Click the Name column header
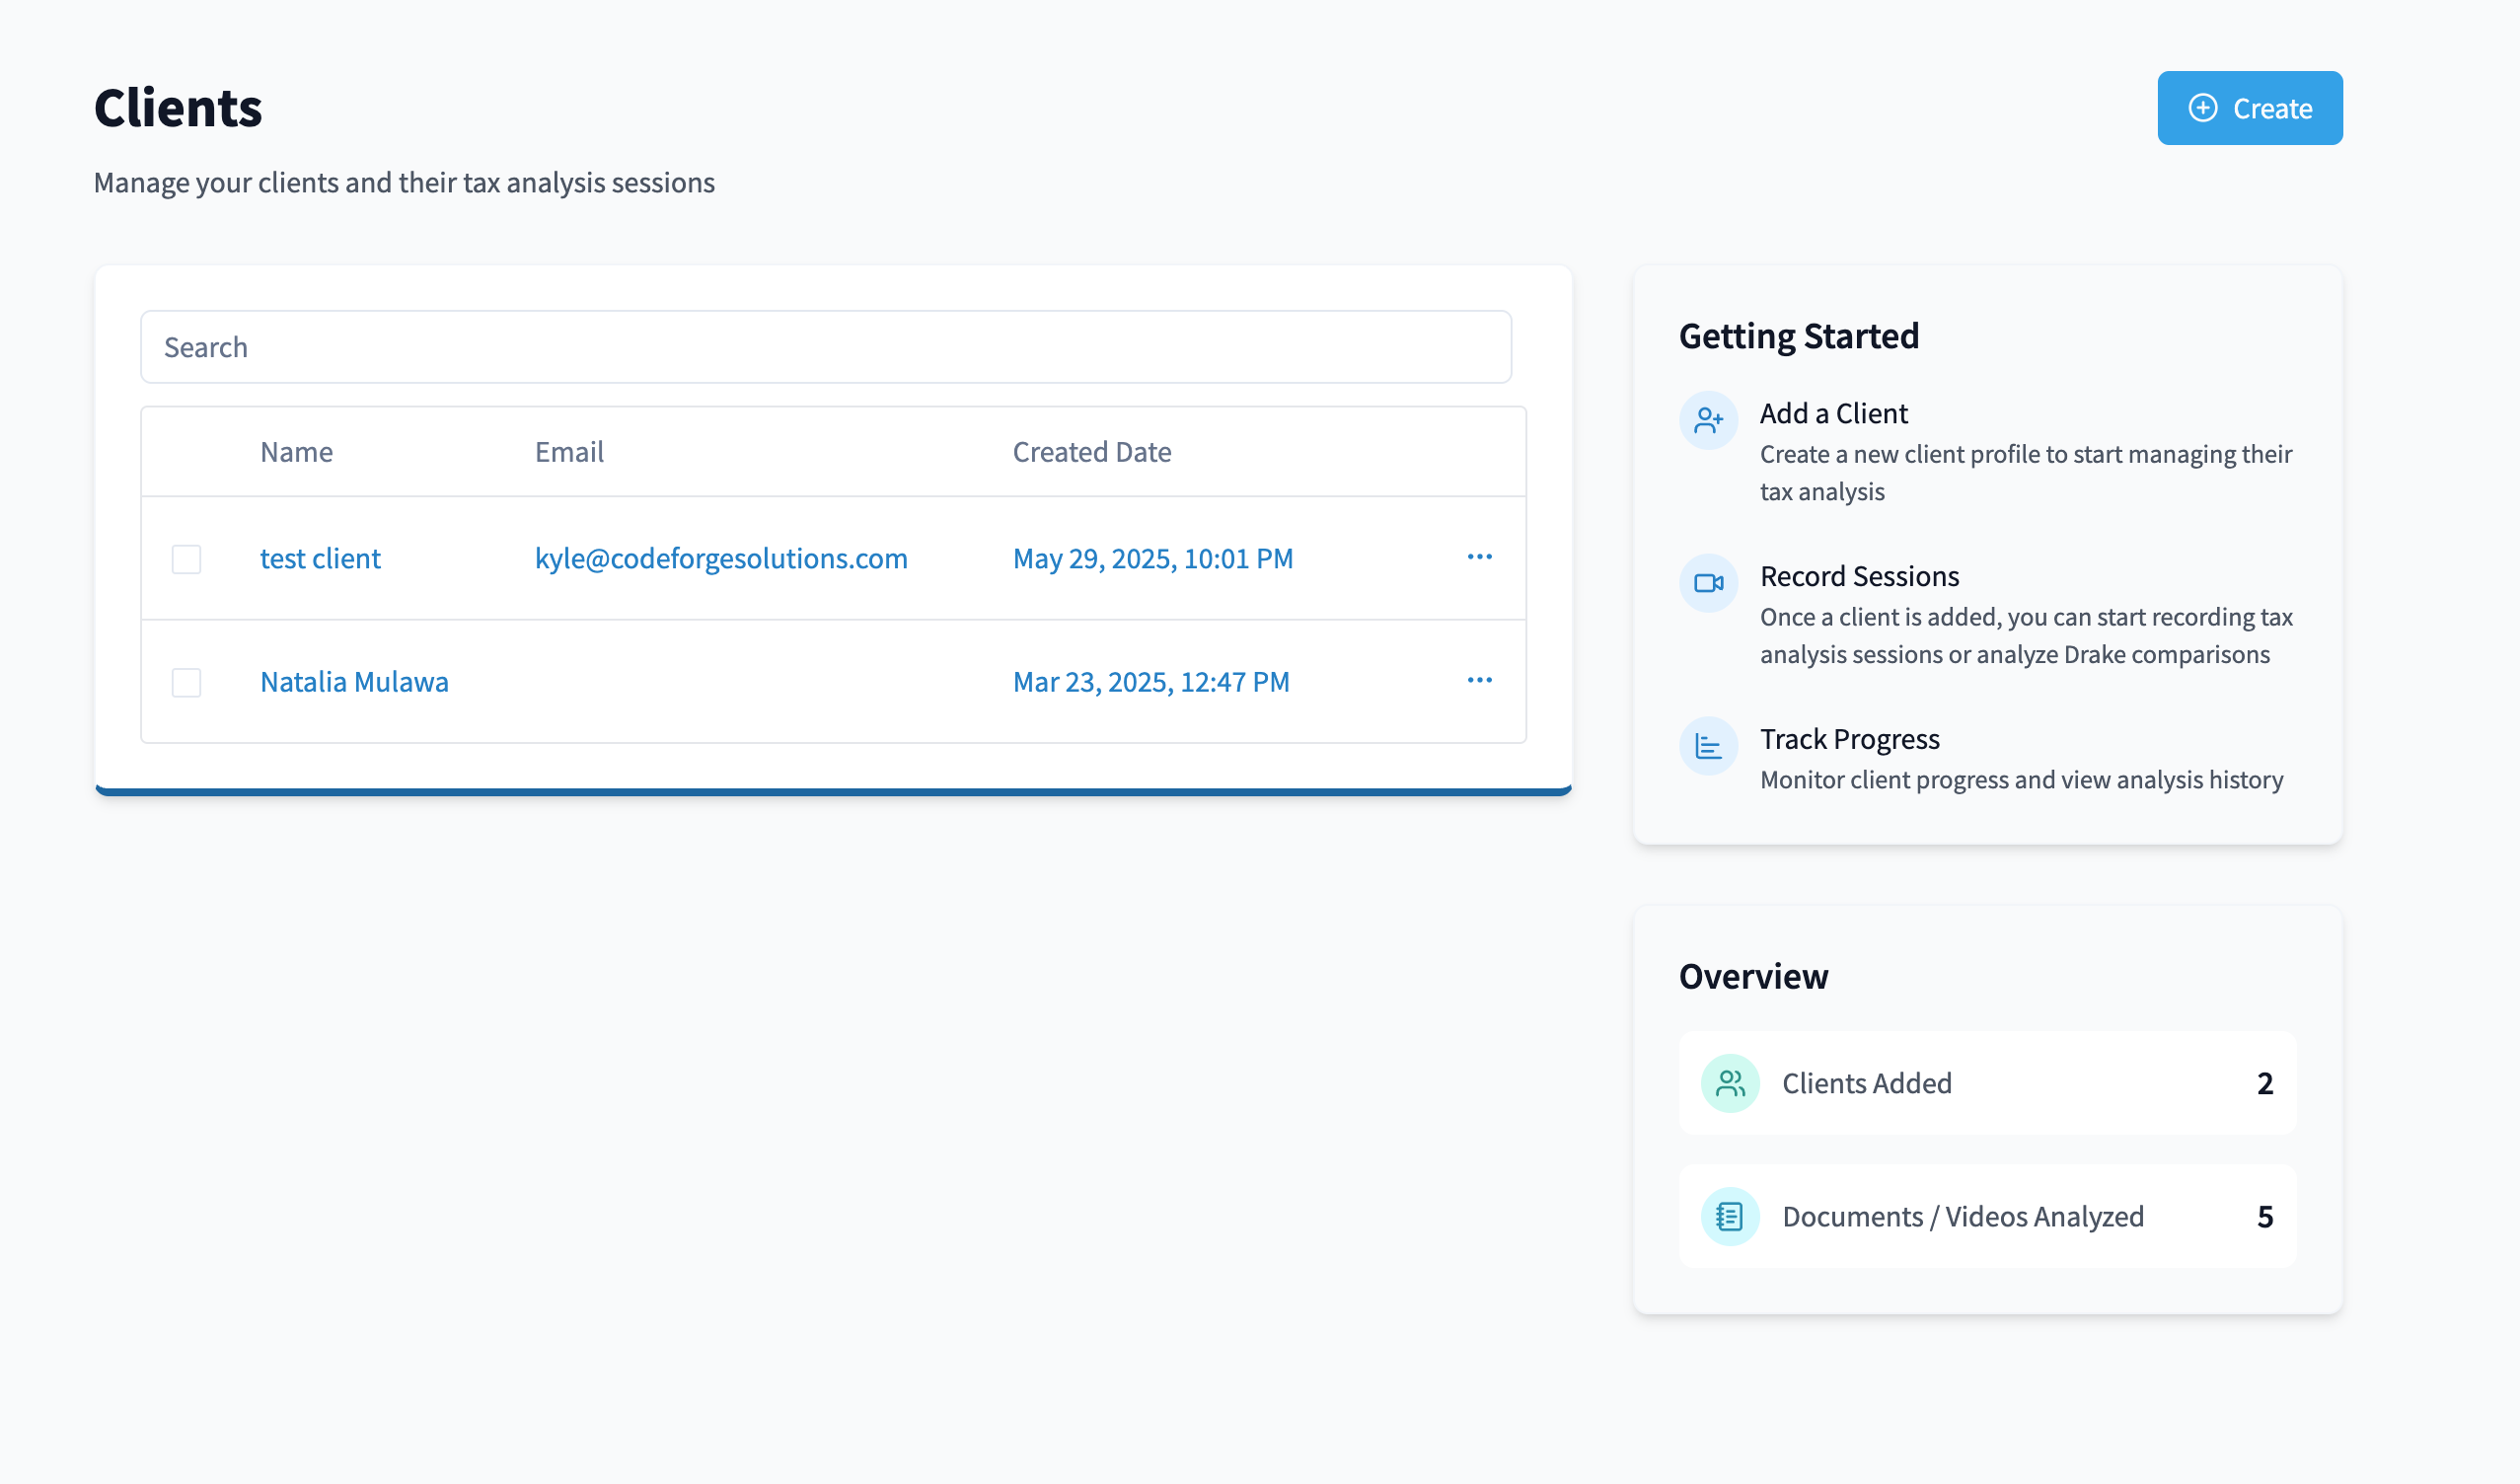Screen dimensions: 2520x1484 [x=296, y=452]
